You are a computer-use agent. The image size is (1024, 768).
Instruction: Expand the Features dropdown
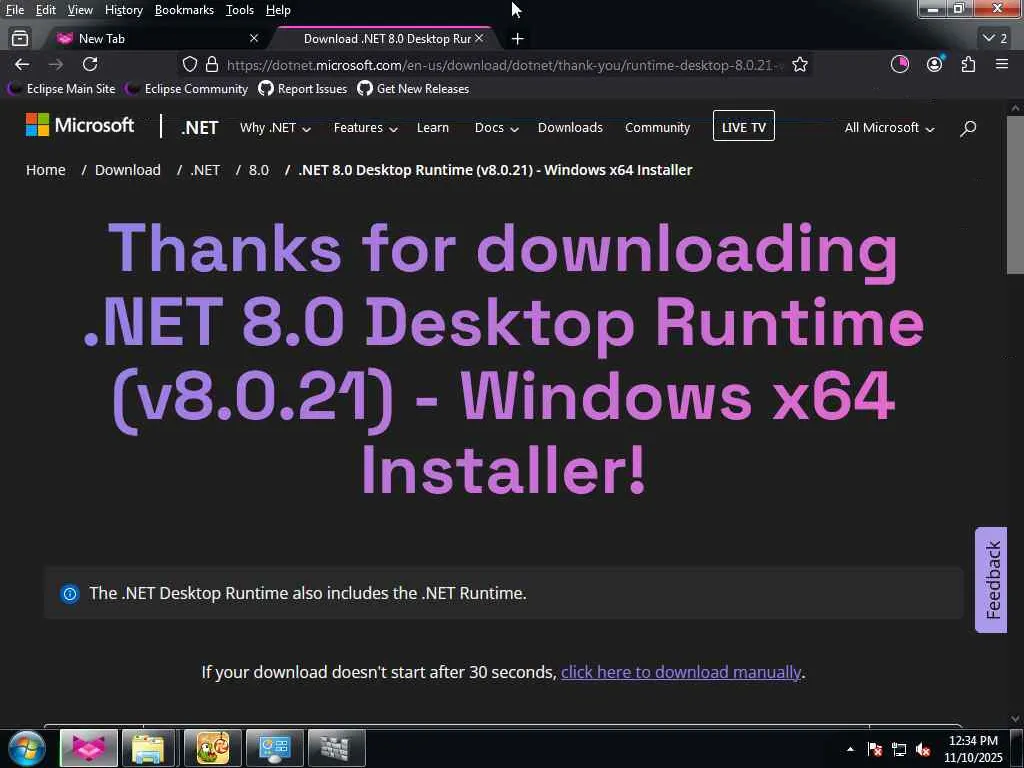(366, 128)
